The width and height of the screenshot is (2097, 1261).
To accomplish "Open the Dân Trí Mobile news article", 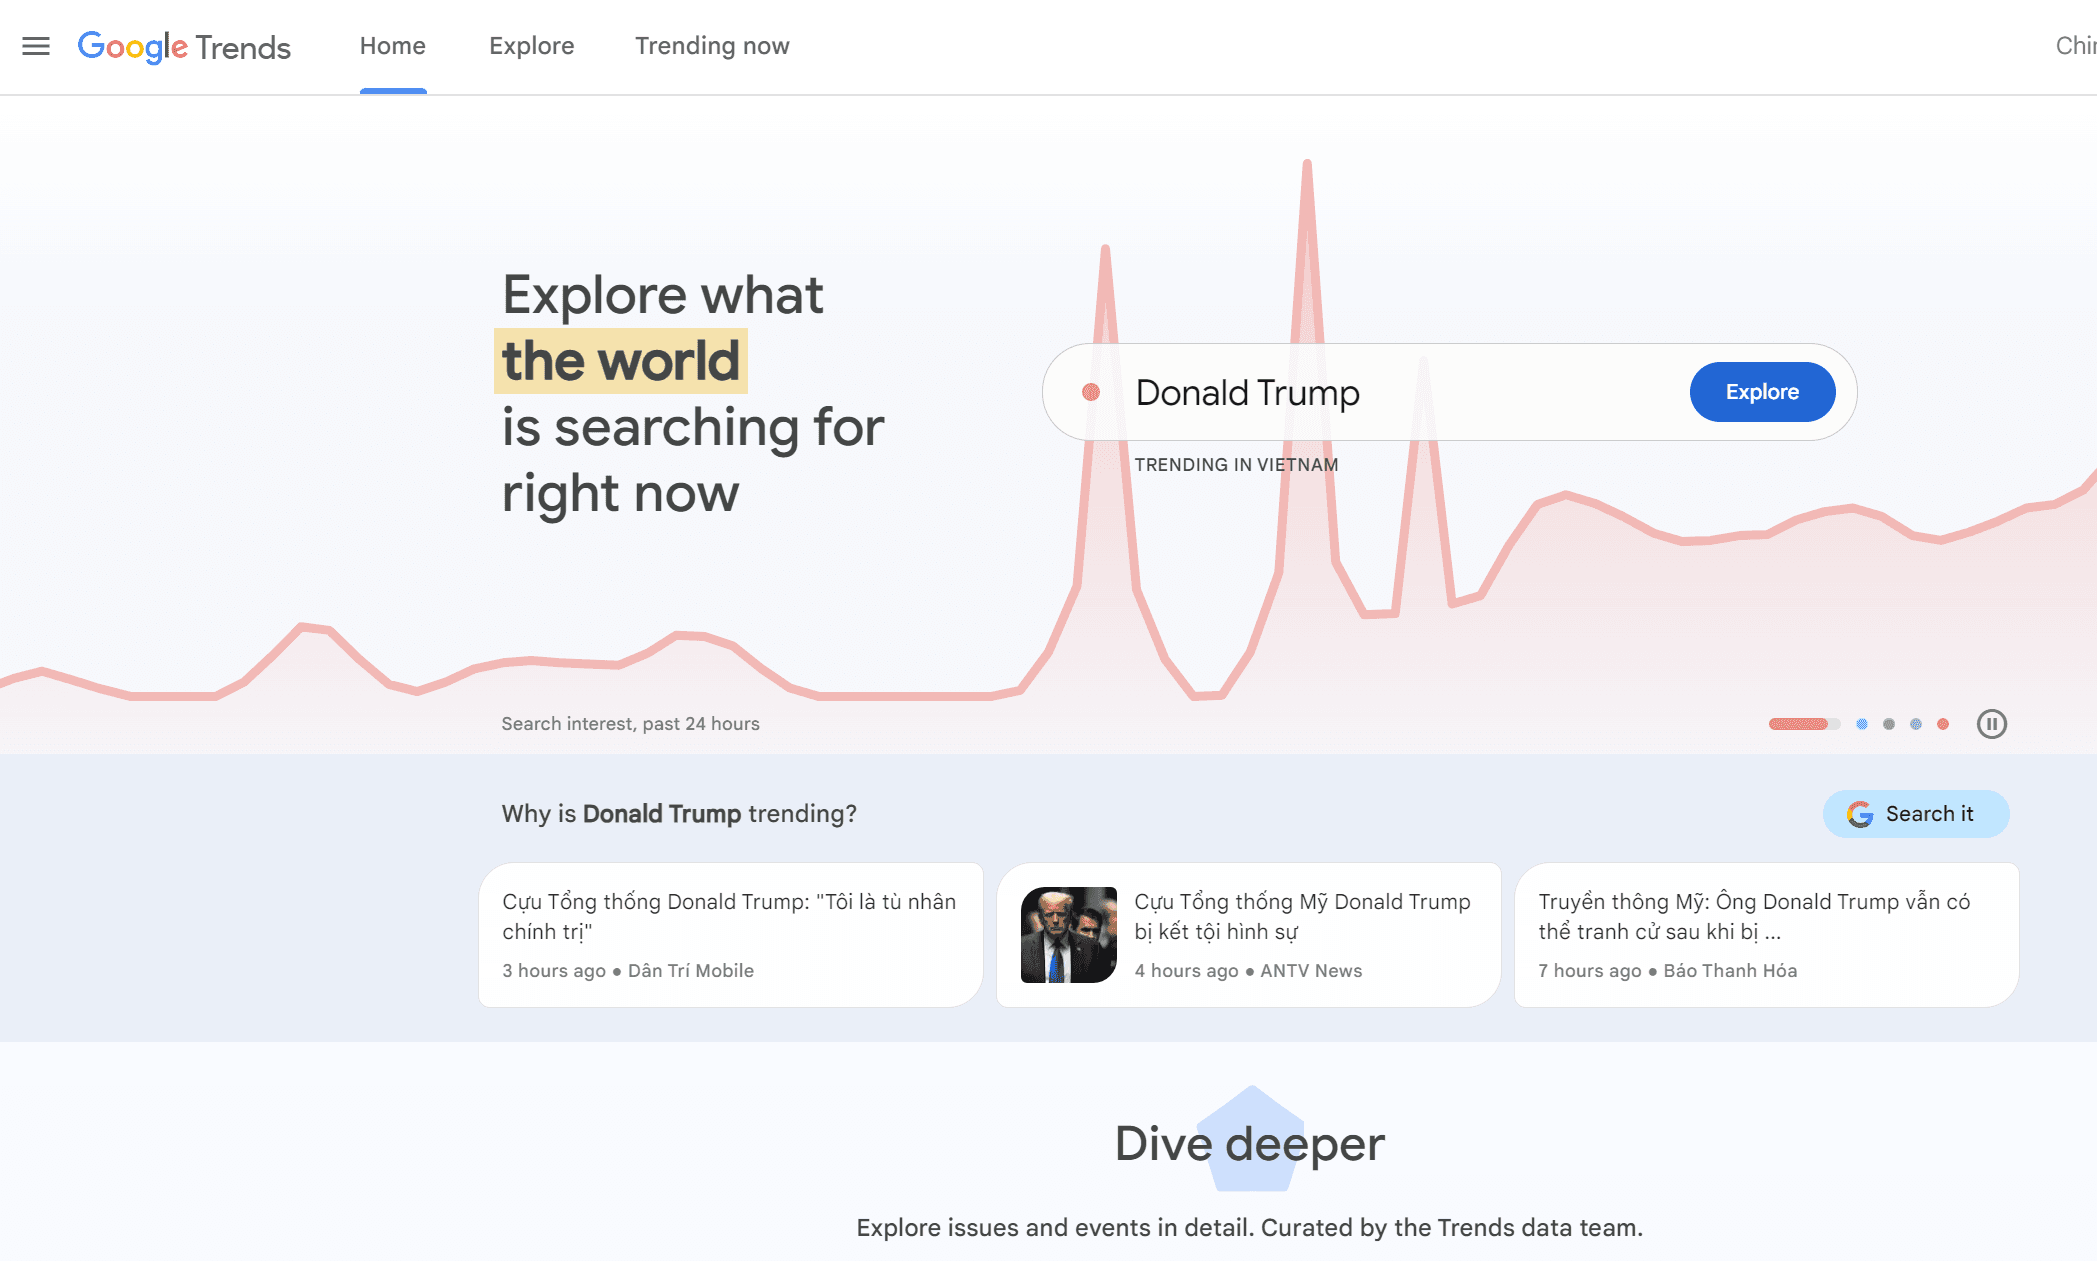I will (731, 934).
